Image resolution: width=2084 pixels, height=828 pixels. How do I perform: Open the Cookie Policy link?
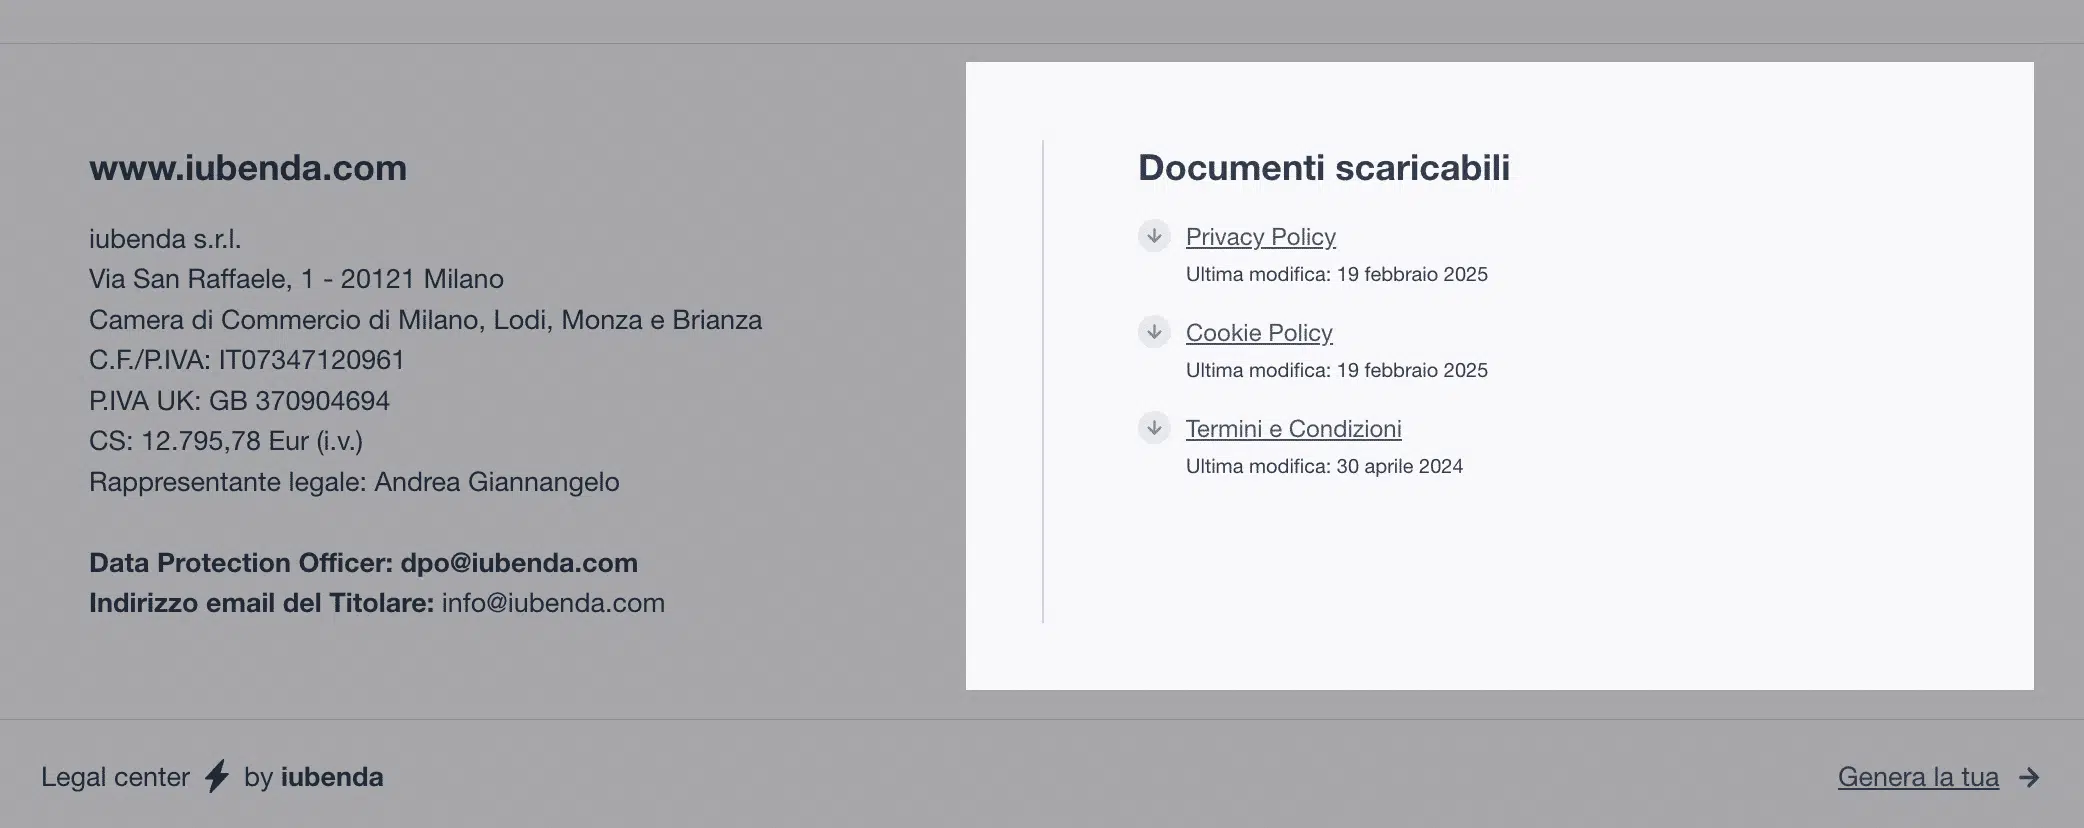1259,333
